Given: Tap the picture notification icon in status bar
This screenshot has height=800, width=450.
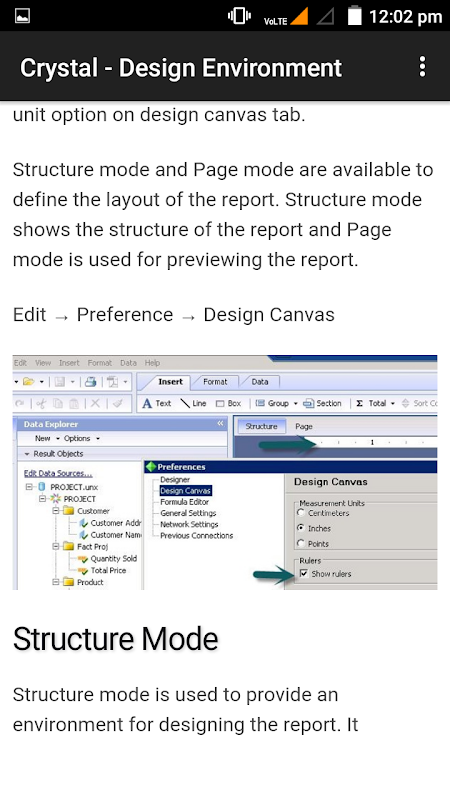Looking at the screenshot, I should tap(22, 16).
